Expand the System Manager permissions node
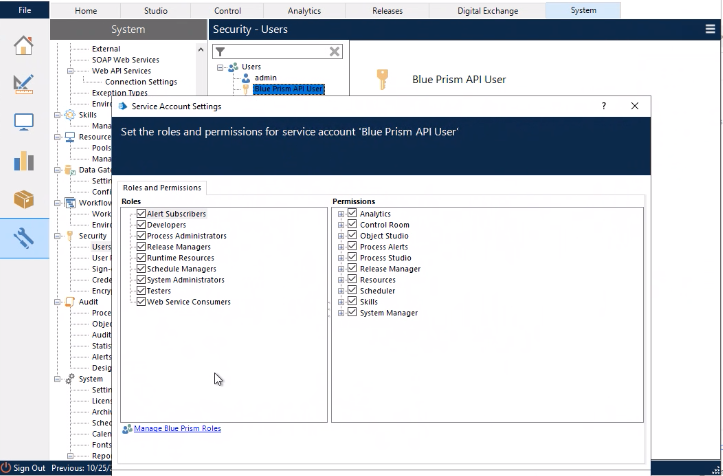The height and width of the screenshot is (476, 723). pyautogui.click(x=341, y=313)
